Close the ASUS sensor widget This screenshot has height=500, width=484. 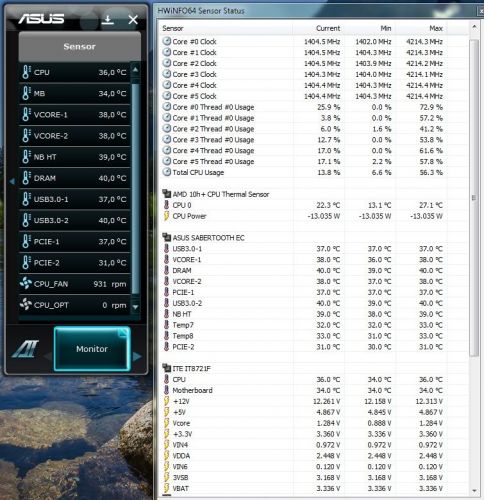pos(133,20)
